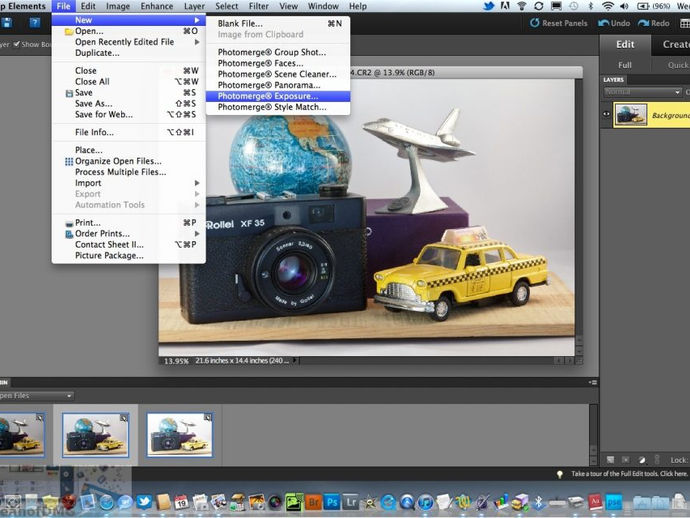690x518 pixels.
Task: Select the middle photo in the Project Bin
Action: point(95,435)
